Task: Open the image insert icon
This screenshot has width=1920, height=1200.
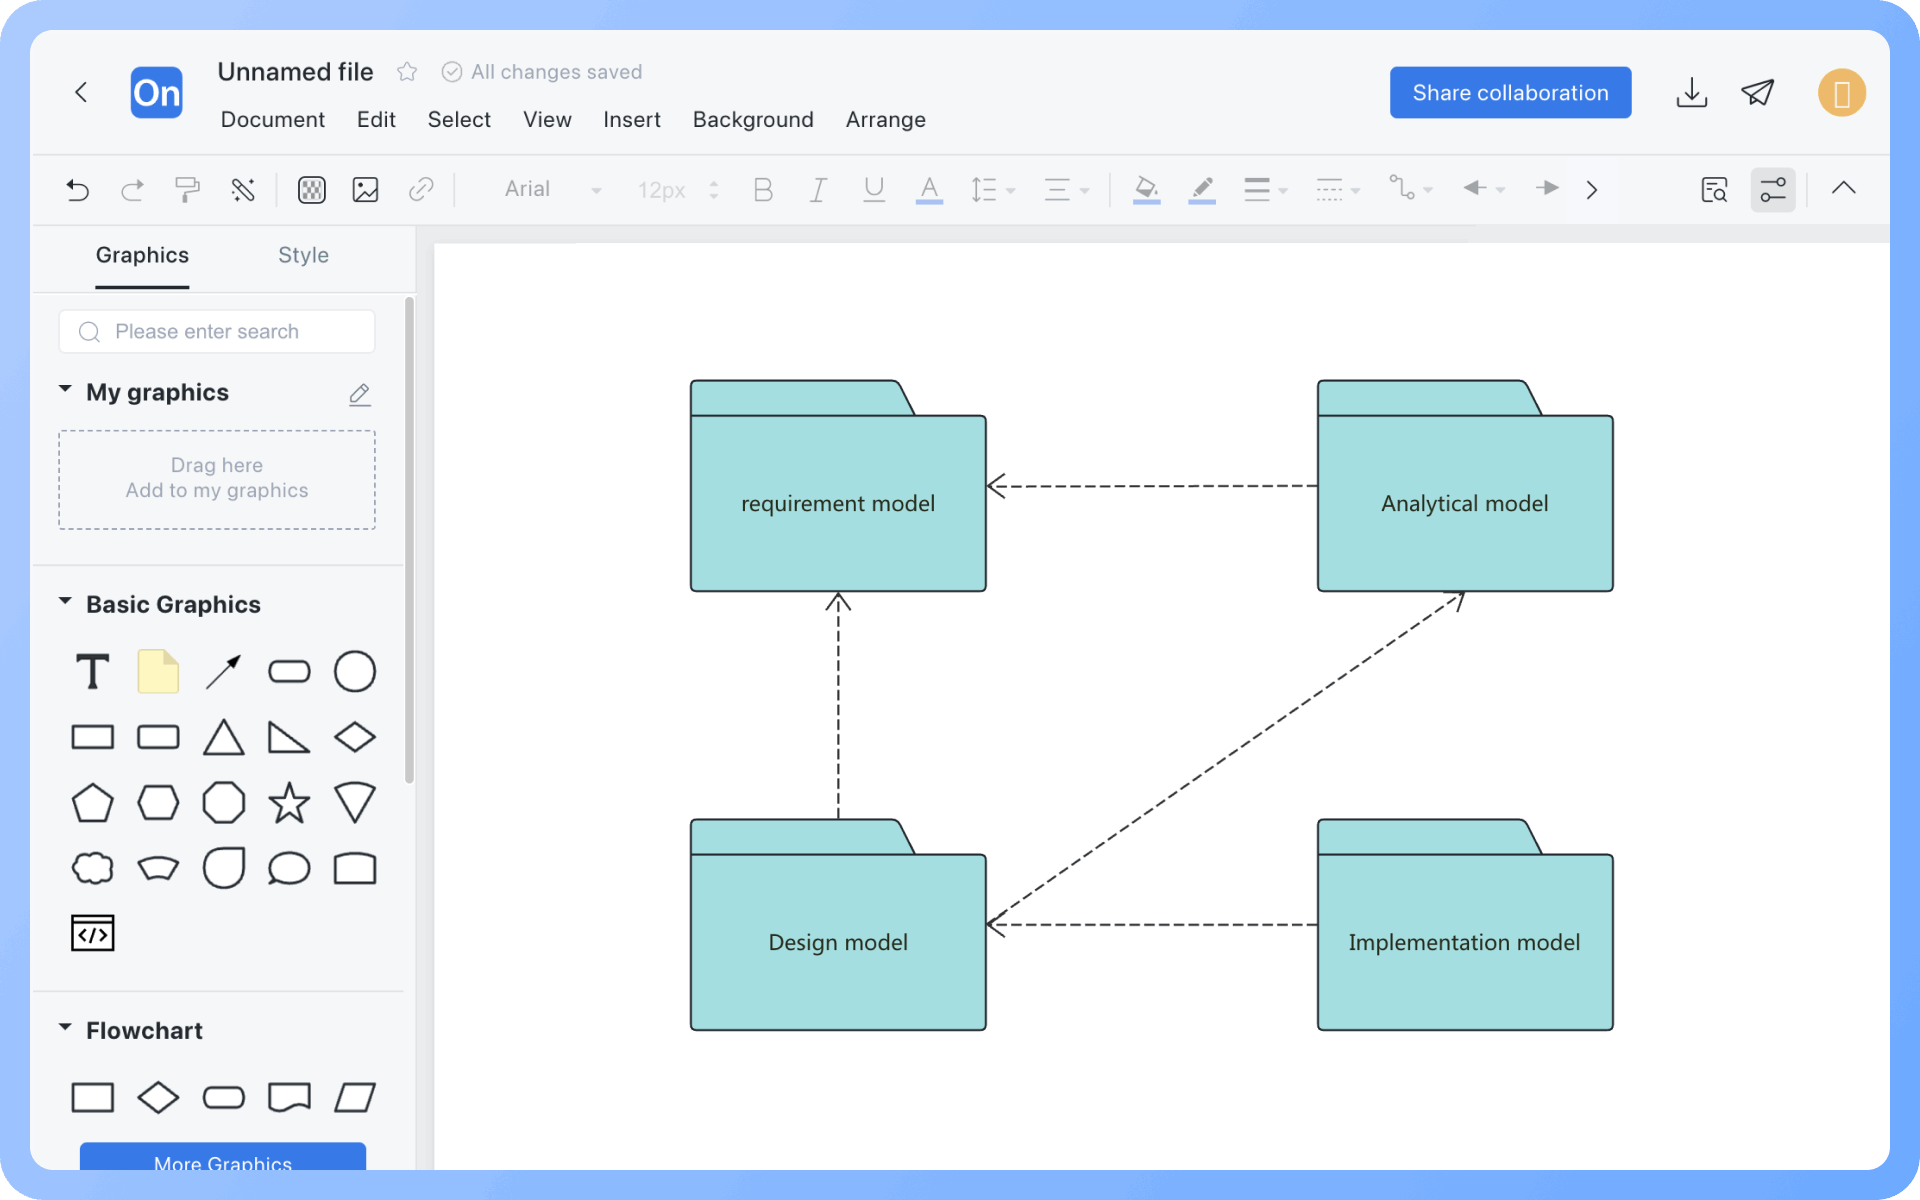Action: coord(366,189)
